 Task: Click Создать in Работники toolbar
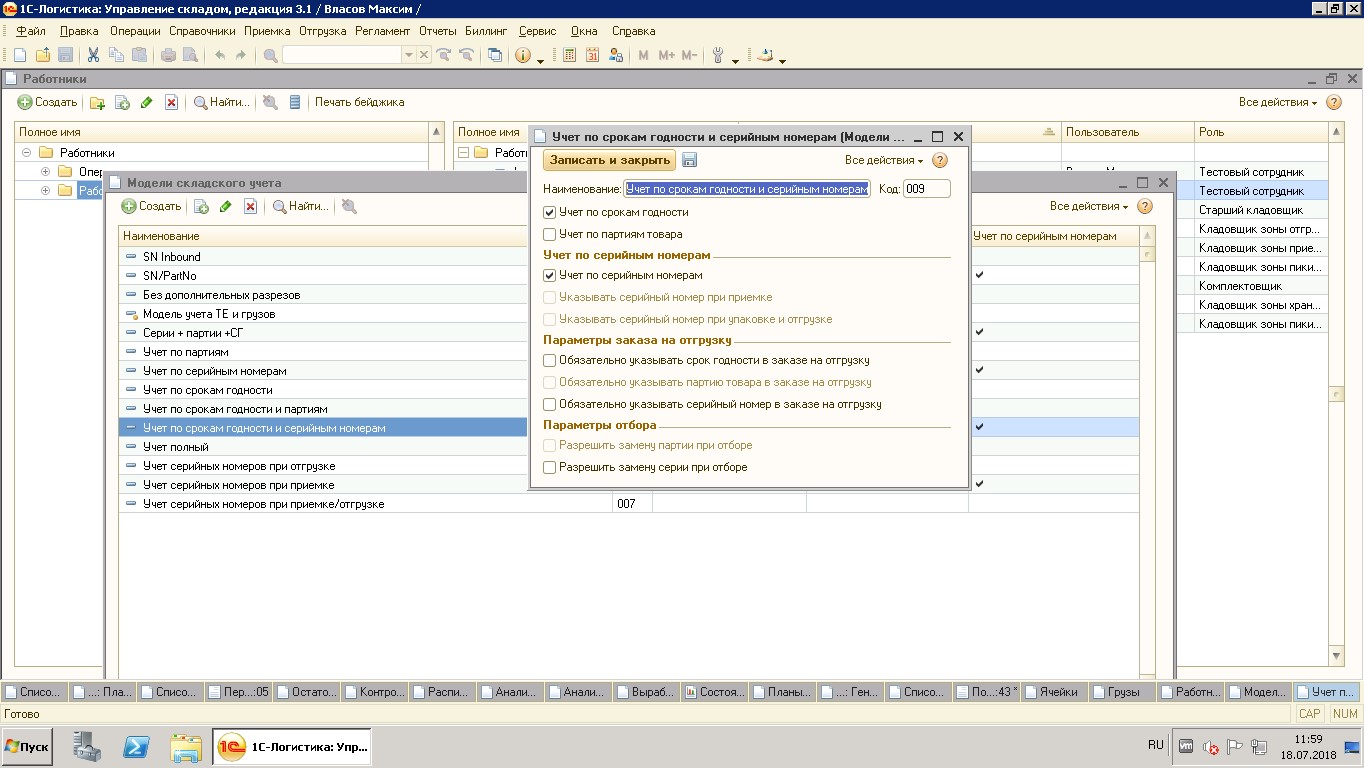(47, 102)
